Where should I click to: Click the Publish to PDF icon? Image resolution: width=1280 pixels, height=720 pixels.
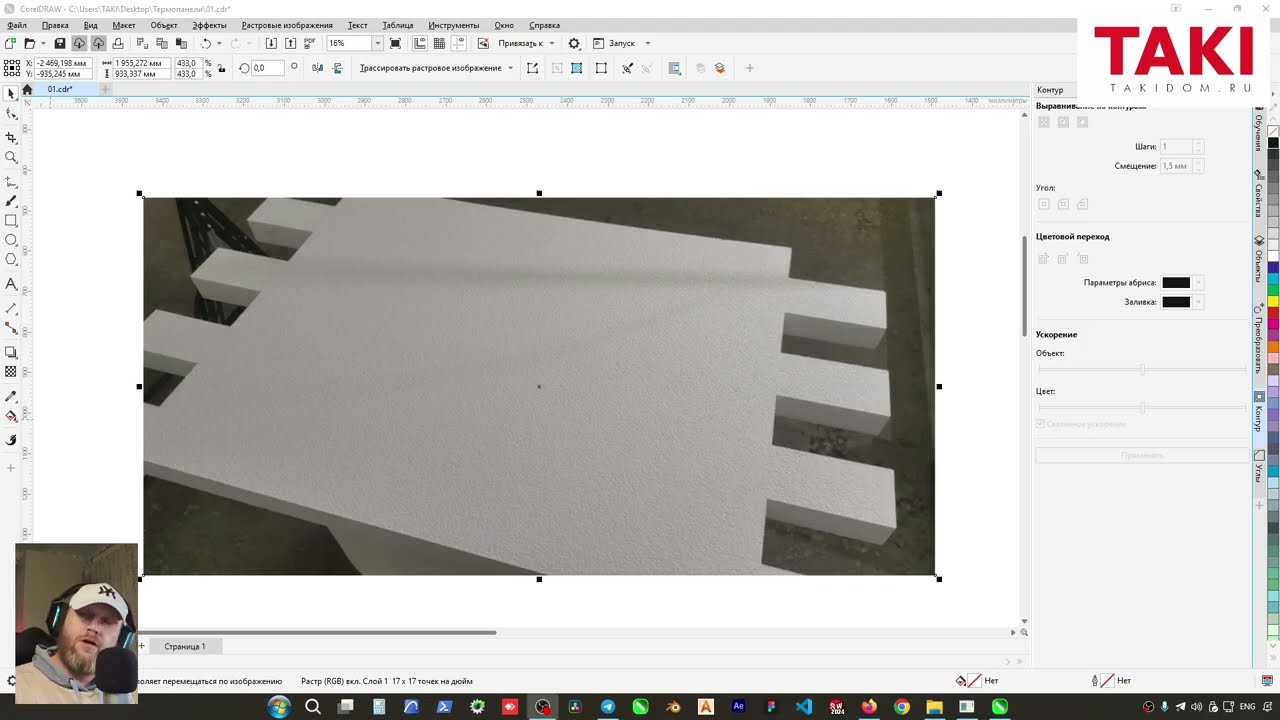pyautogui.click(x=310, y=43)
